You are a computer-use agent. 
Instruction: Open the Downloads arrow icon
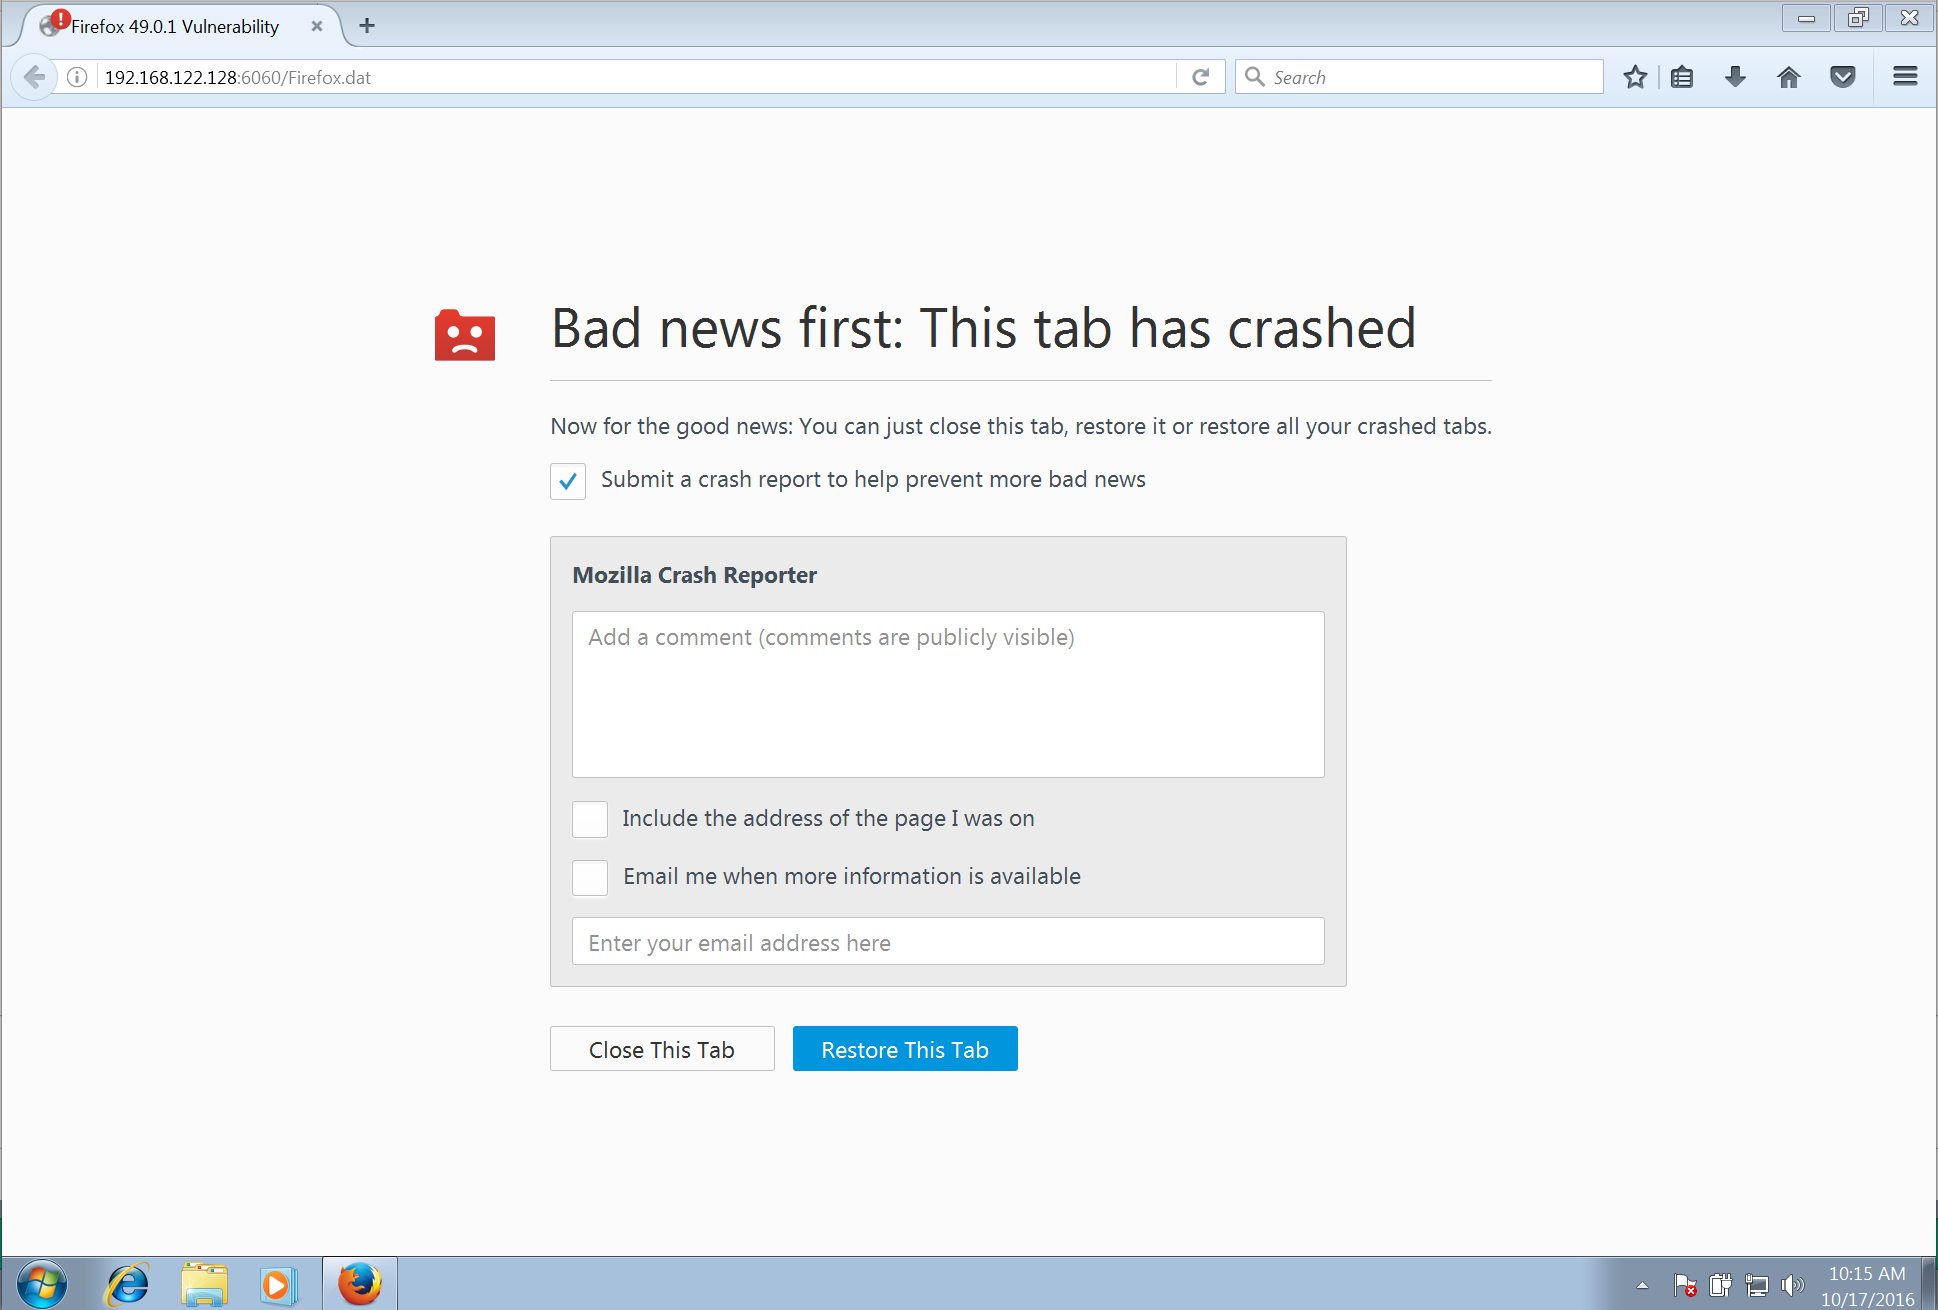pyautogui.click(x=1735, y=77)
